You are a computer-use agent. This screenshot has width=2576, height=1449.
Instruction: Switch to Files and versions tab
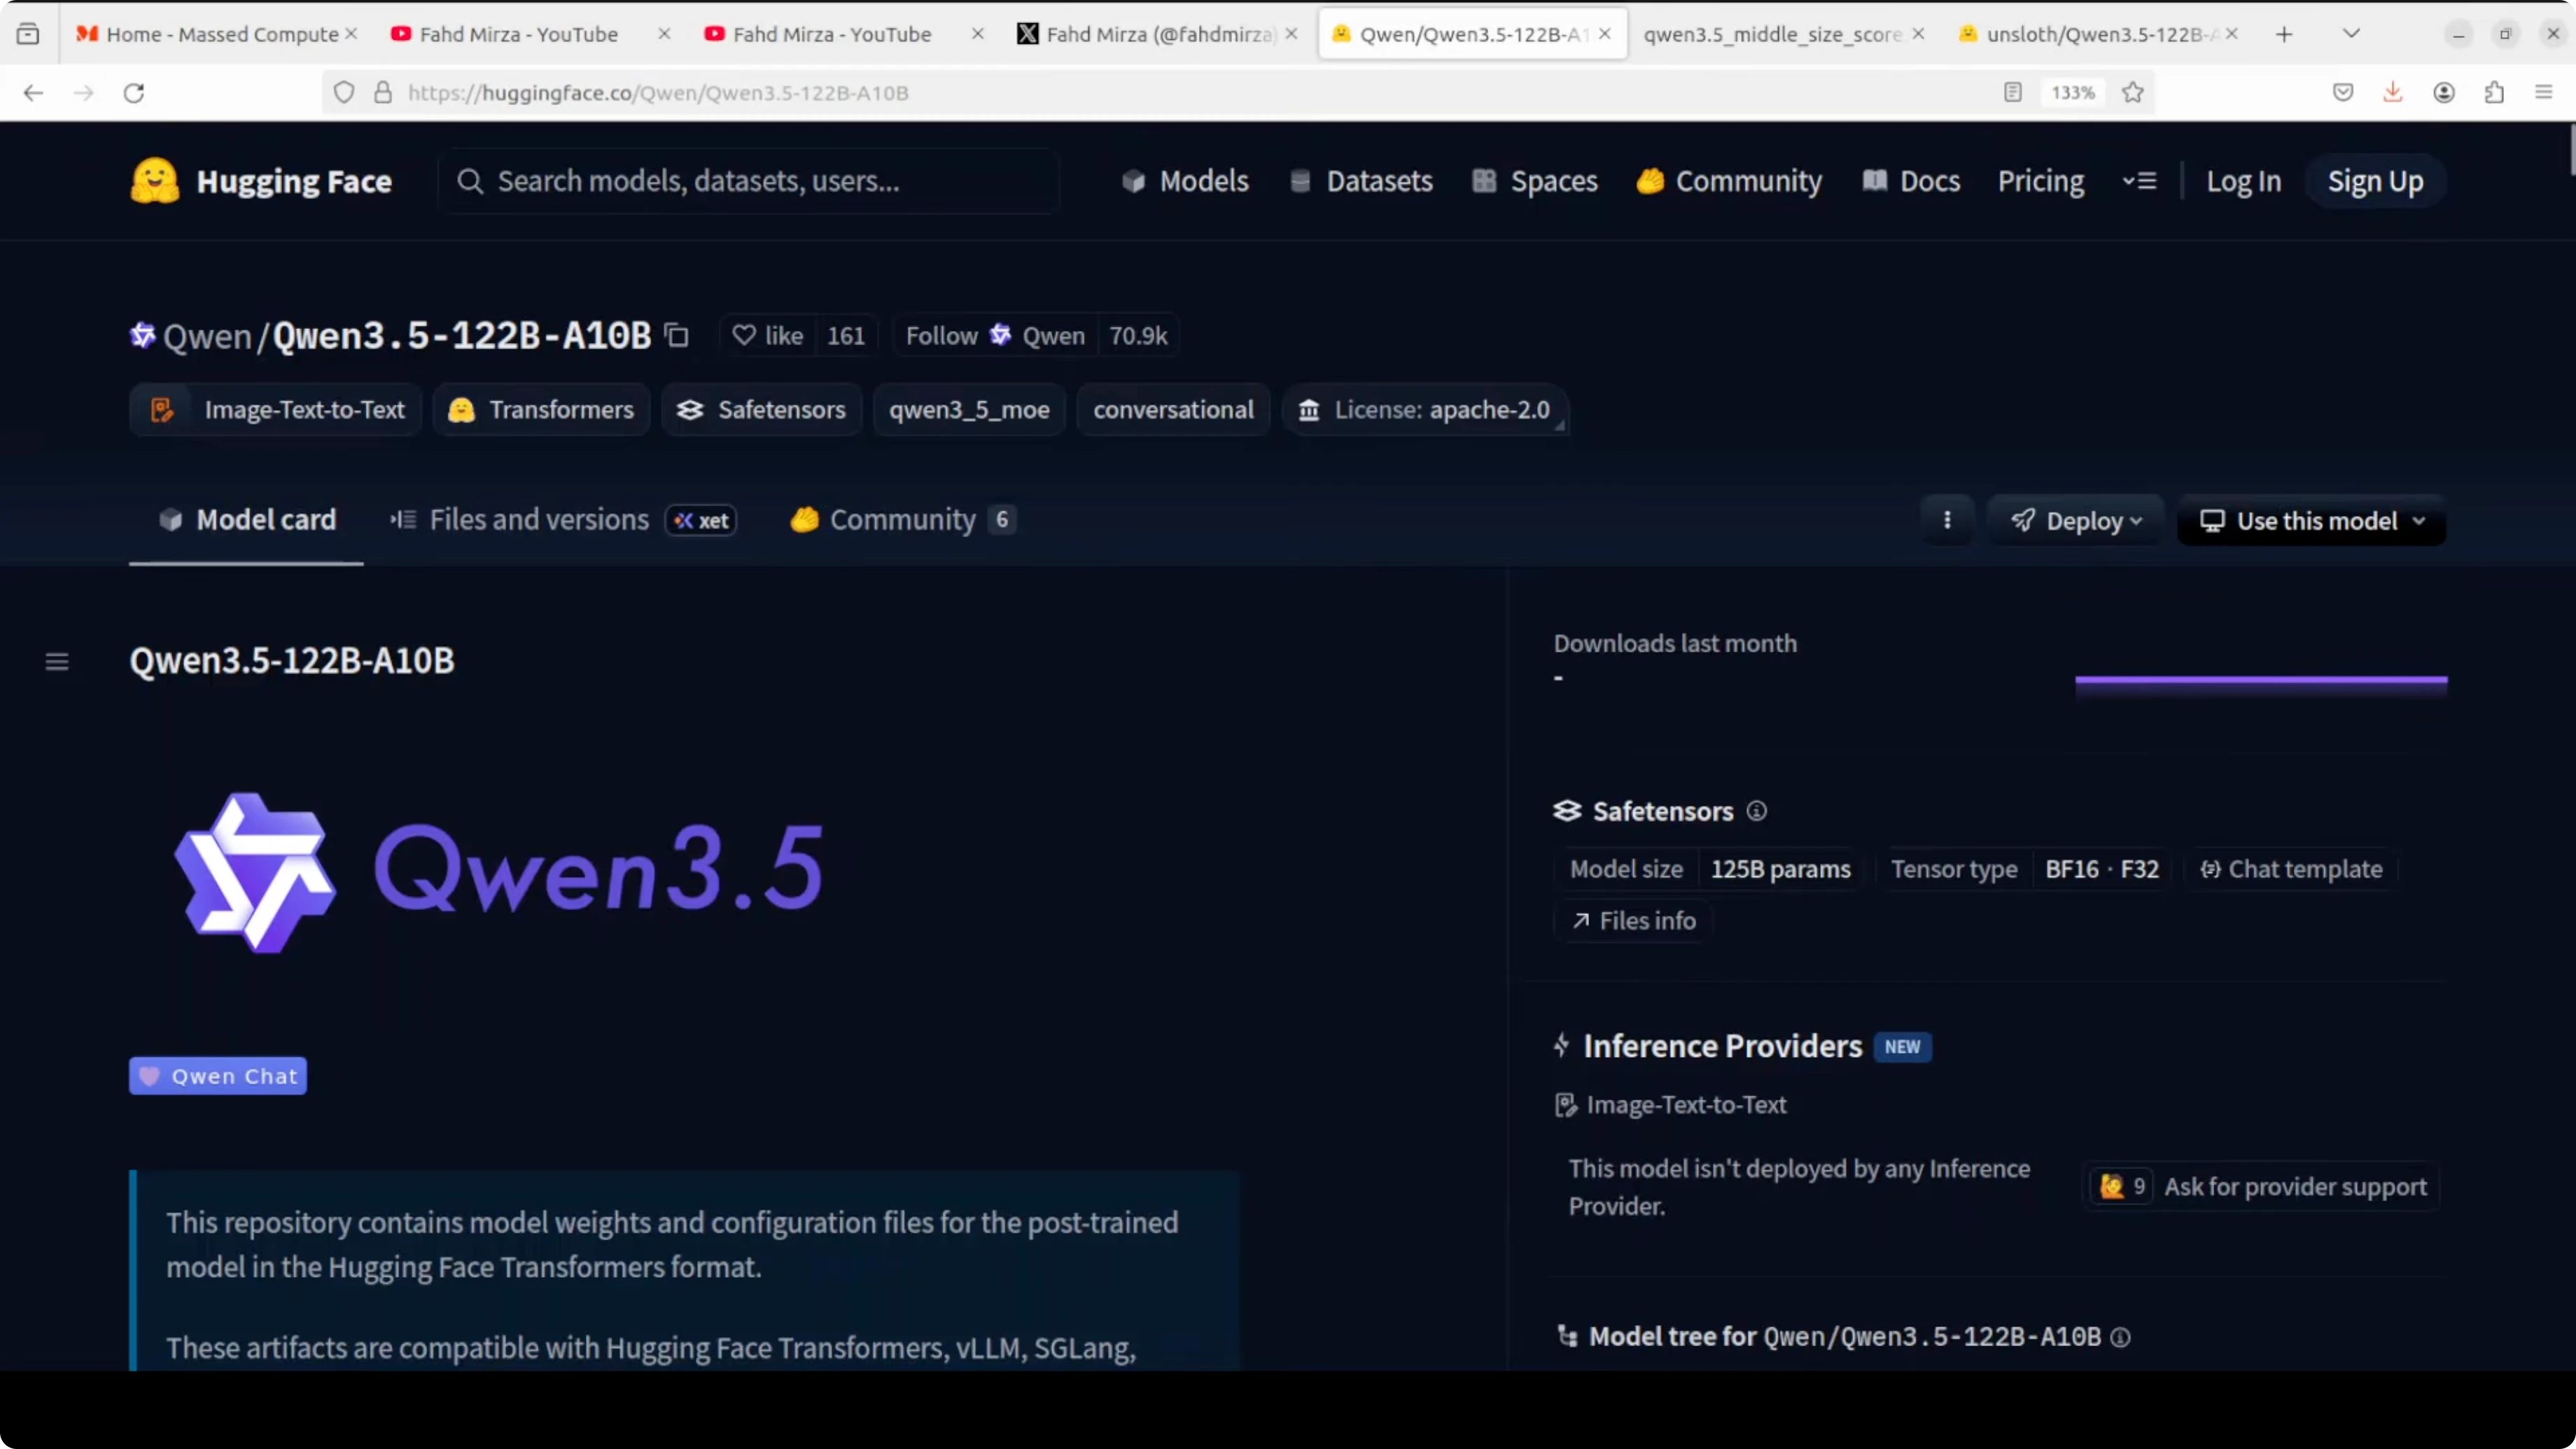[x=538, y=520]
